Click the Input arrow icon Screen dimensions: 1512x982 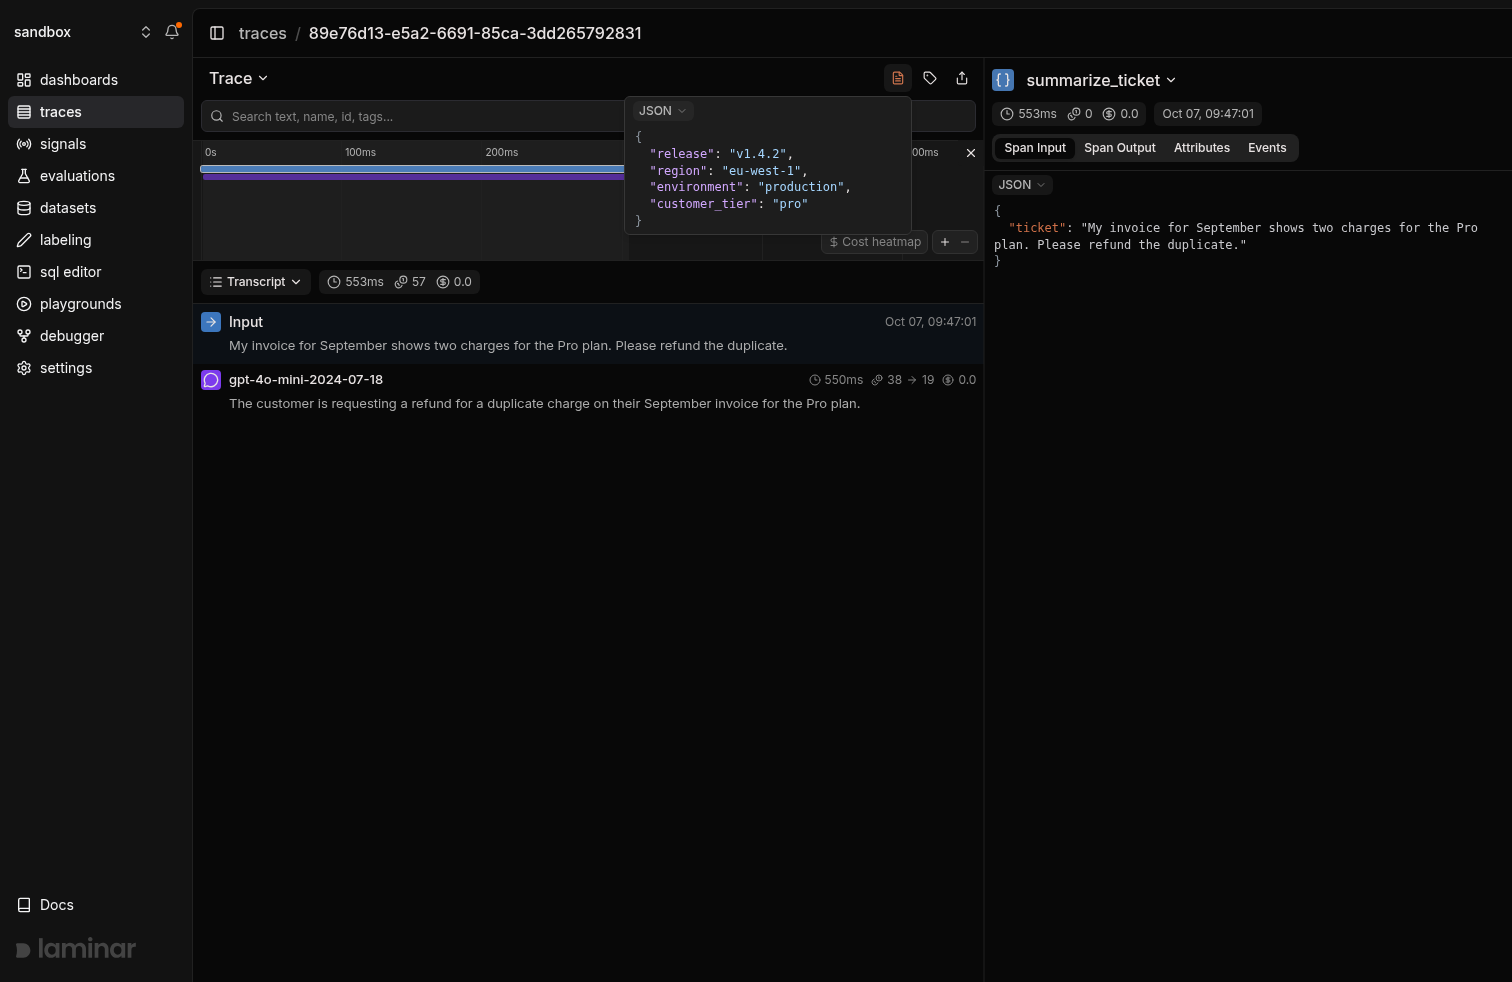[x=211, y=322]
